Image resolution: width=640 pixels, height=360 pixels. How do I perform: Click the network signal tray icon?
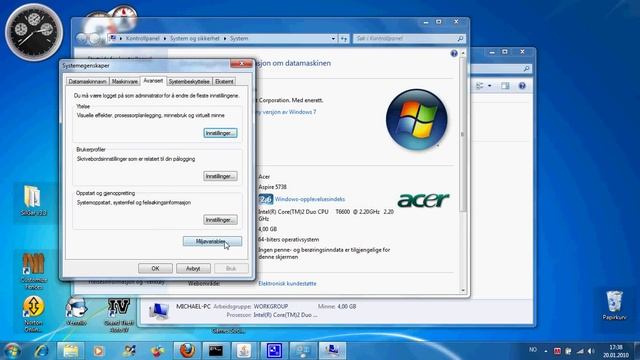click(580, 351)
